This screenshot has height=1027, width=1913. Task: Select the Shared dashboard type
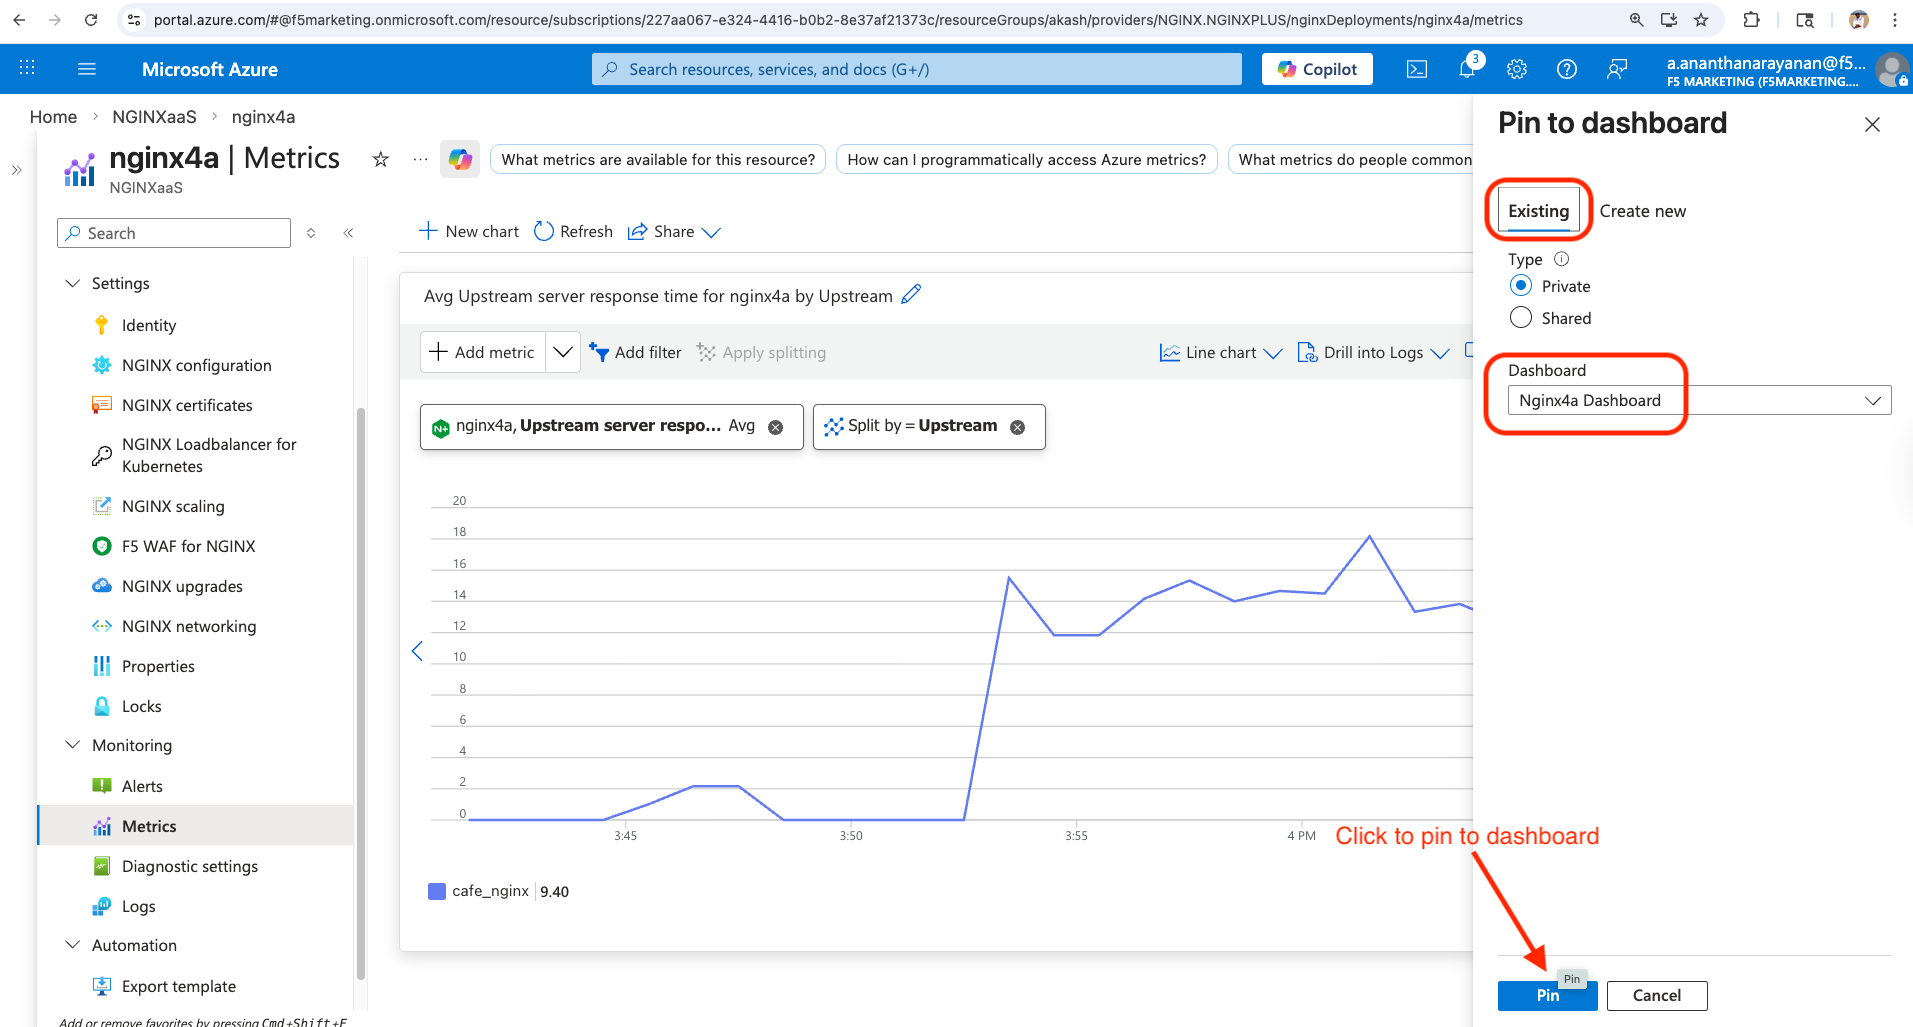(1521, 318)
